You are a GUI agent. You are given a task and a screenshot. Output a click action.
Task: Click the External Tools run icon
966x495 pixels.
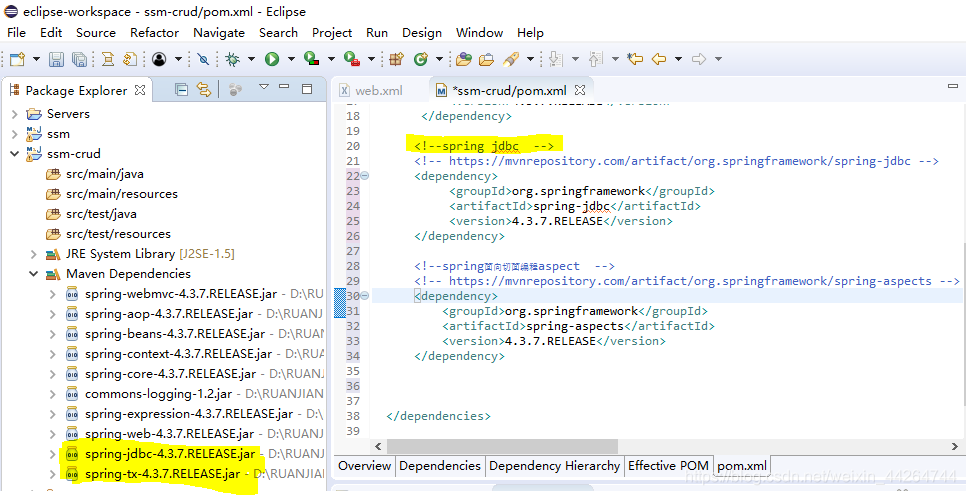tap(352, 59)
